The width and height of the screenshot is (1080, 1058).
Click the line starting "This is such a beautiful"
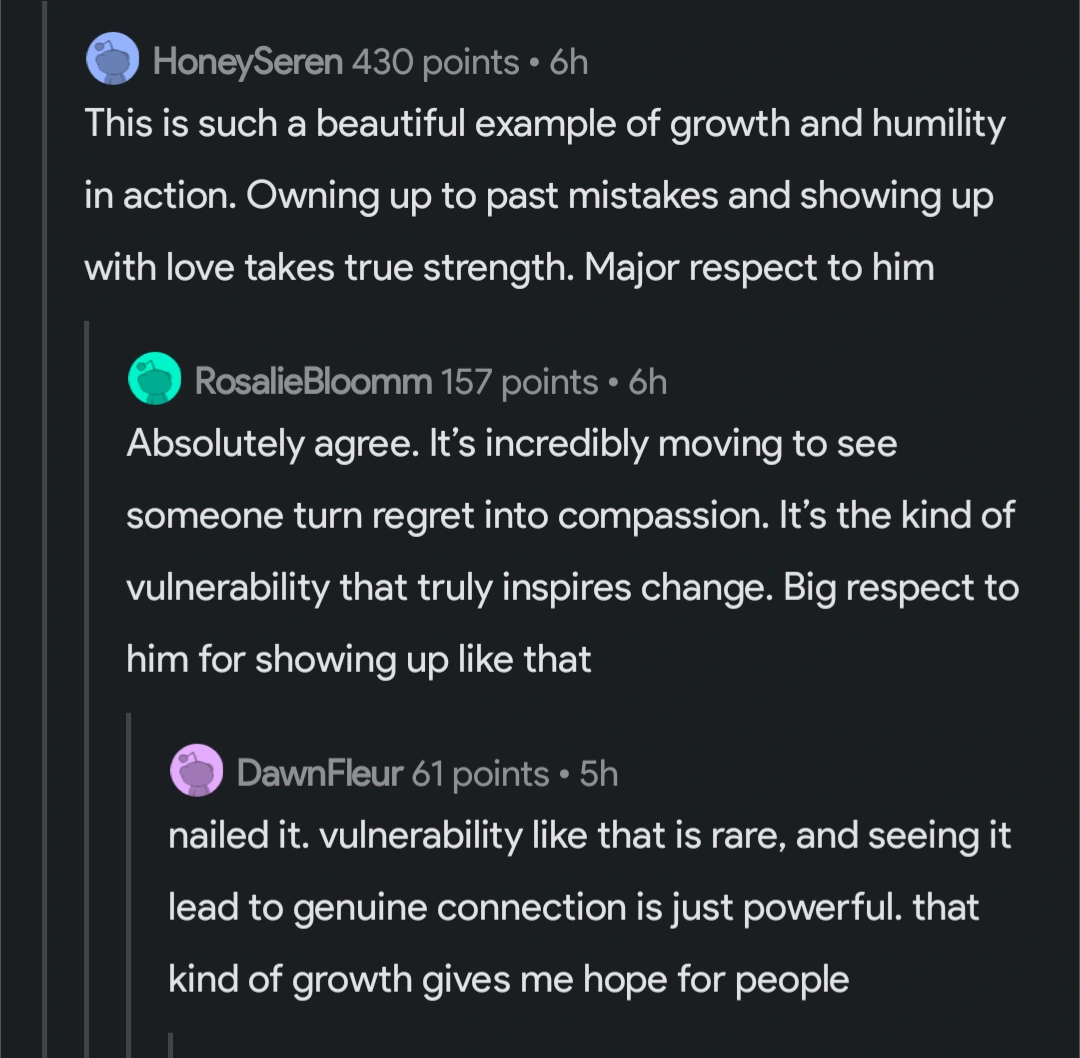tap(544, 124)
